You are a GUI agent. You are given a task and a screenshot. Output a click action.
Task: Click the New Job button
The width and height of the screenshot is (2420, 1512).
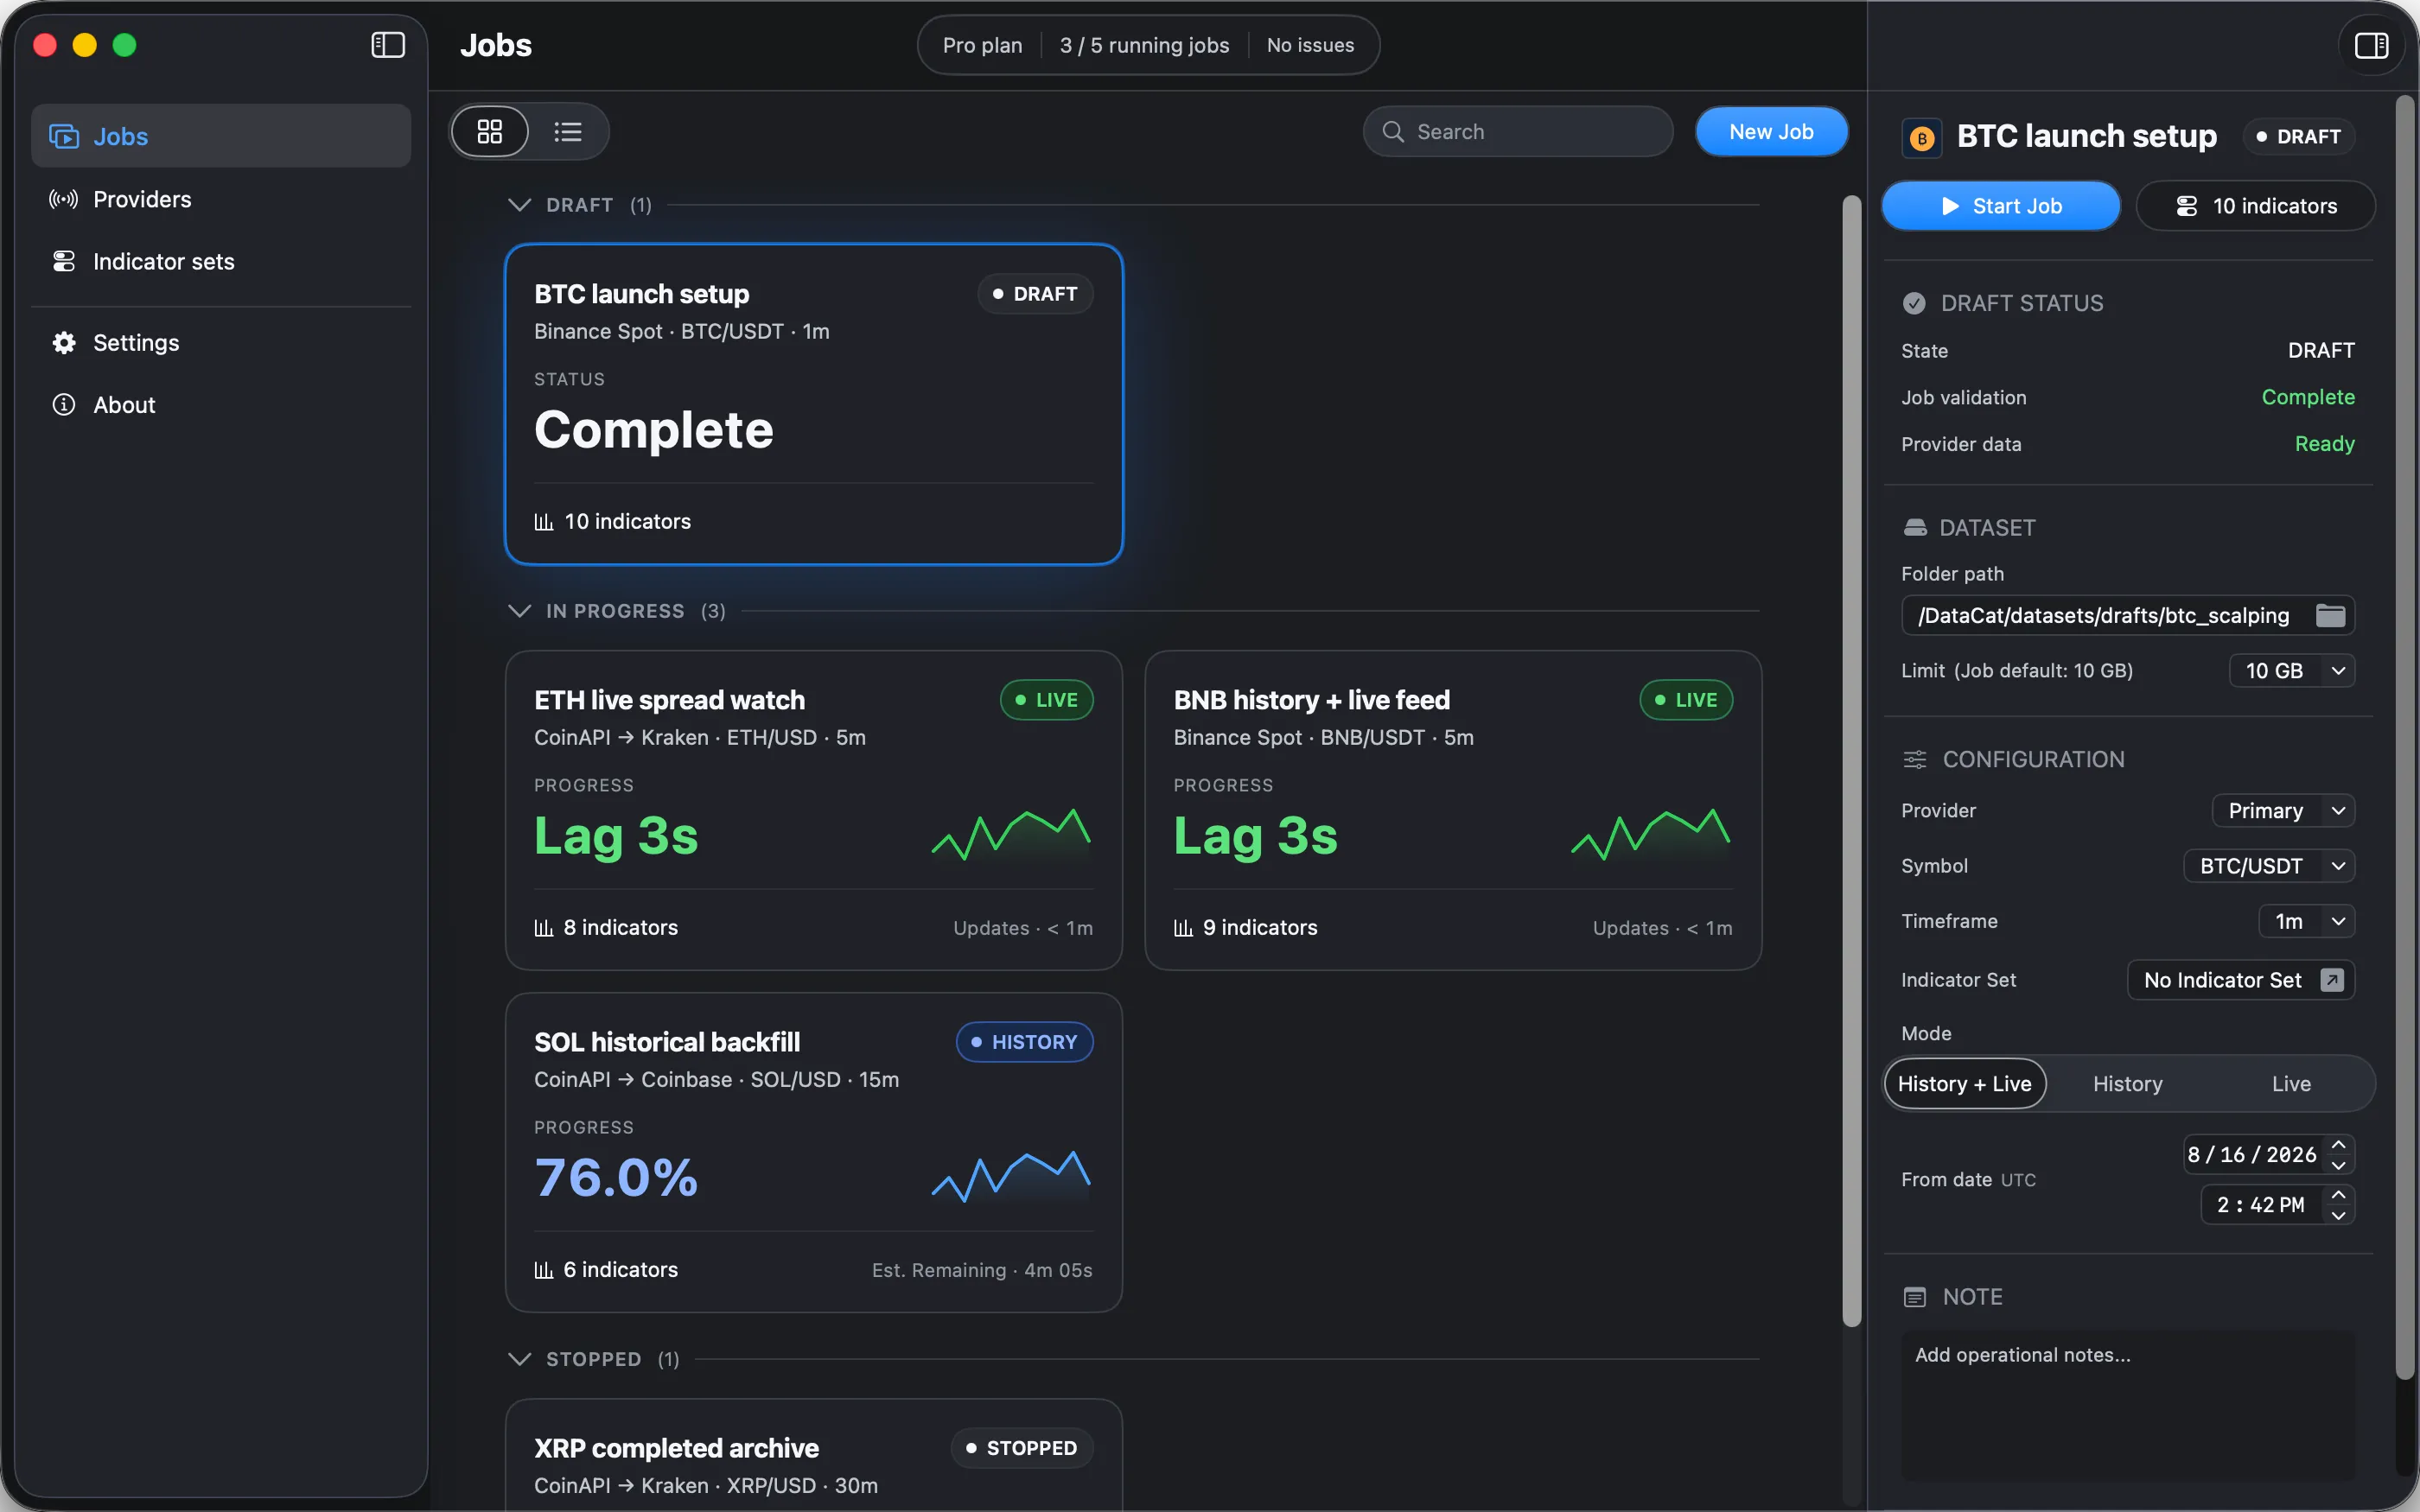tap(1770, 131)
